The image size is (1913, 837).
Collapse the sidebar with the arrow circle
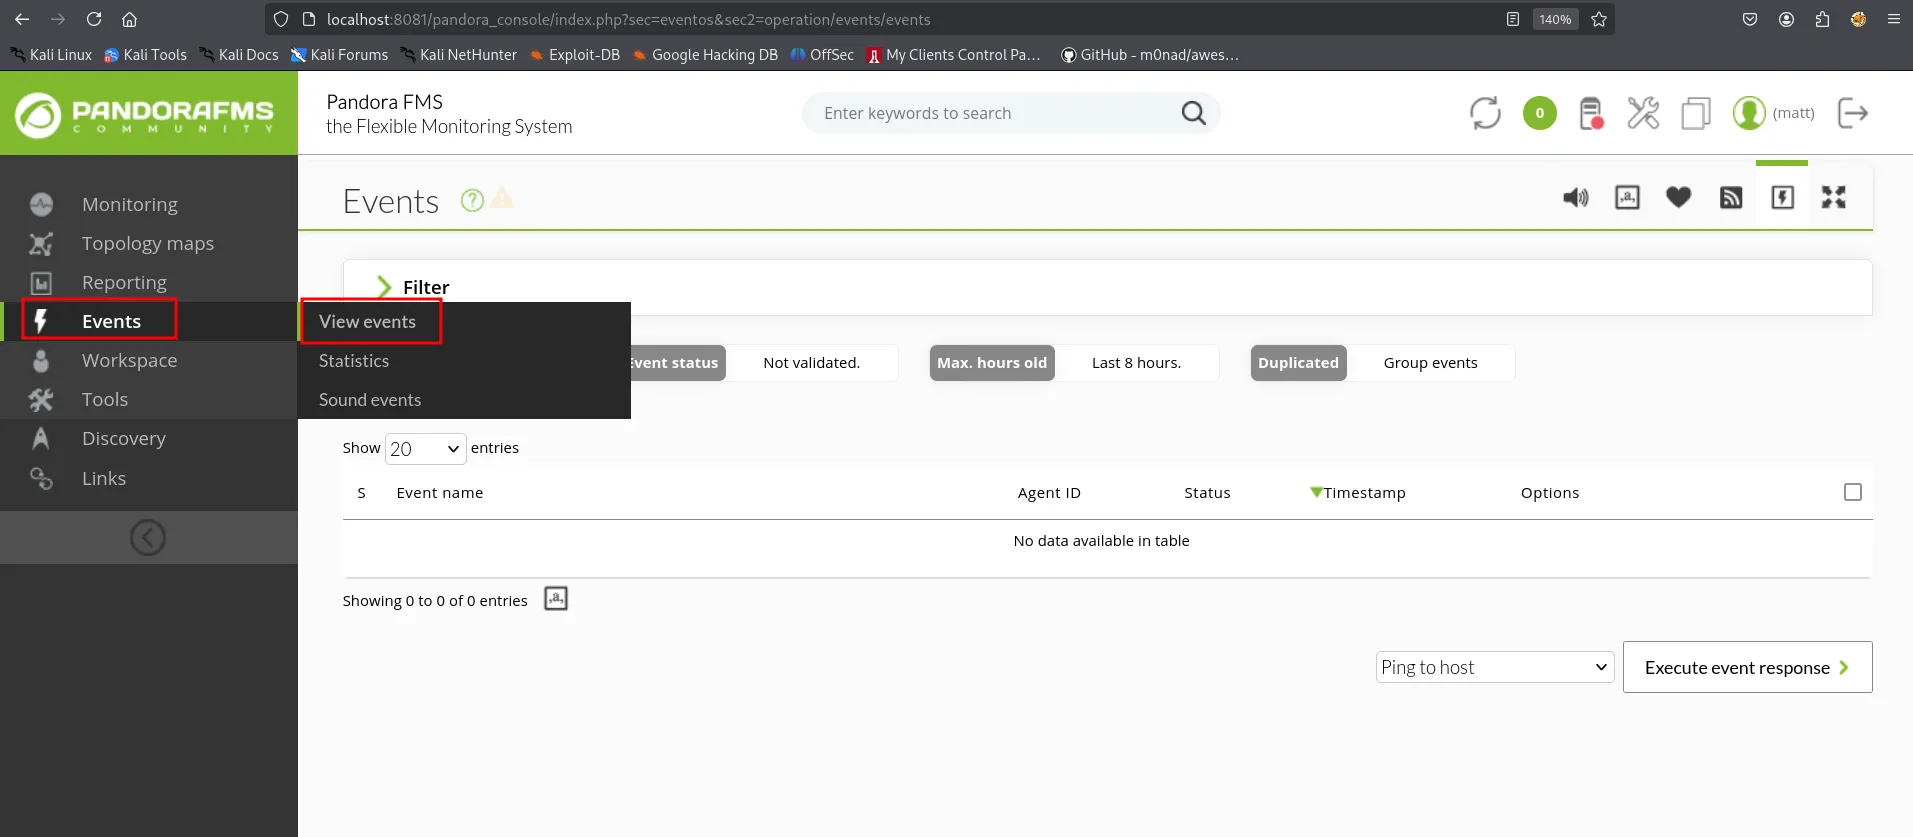(x=148, y=538)
